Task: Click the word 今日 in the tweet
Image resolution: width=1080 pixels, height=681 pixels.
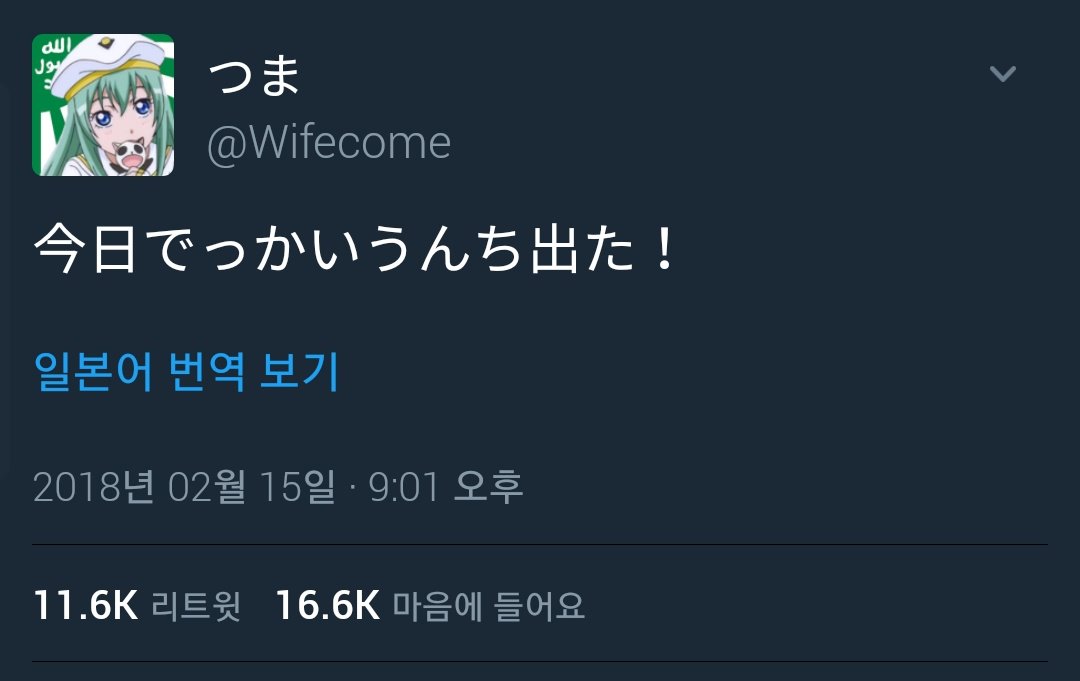Action: click(85, 249)
